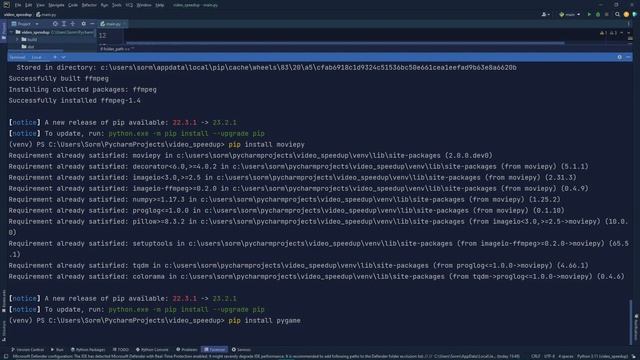This screenshot has width=640, height=360.
Task: Click the teal JetBrains toolbox icon at far right
Action: point(635,15)
